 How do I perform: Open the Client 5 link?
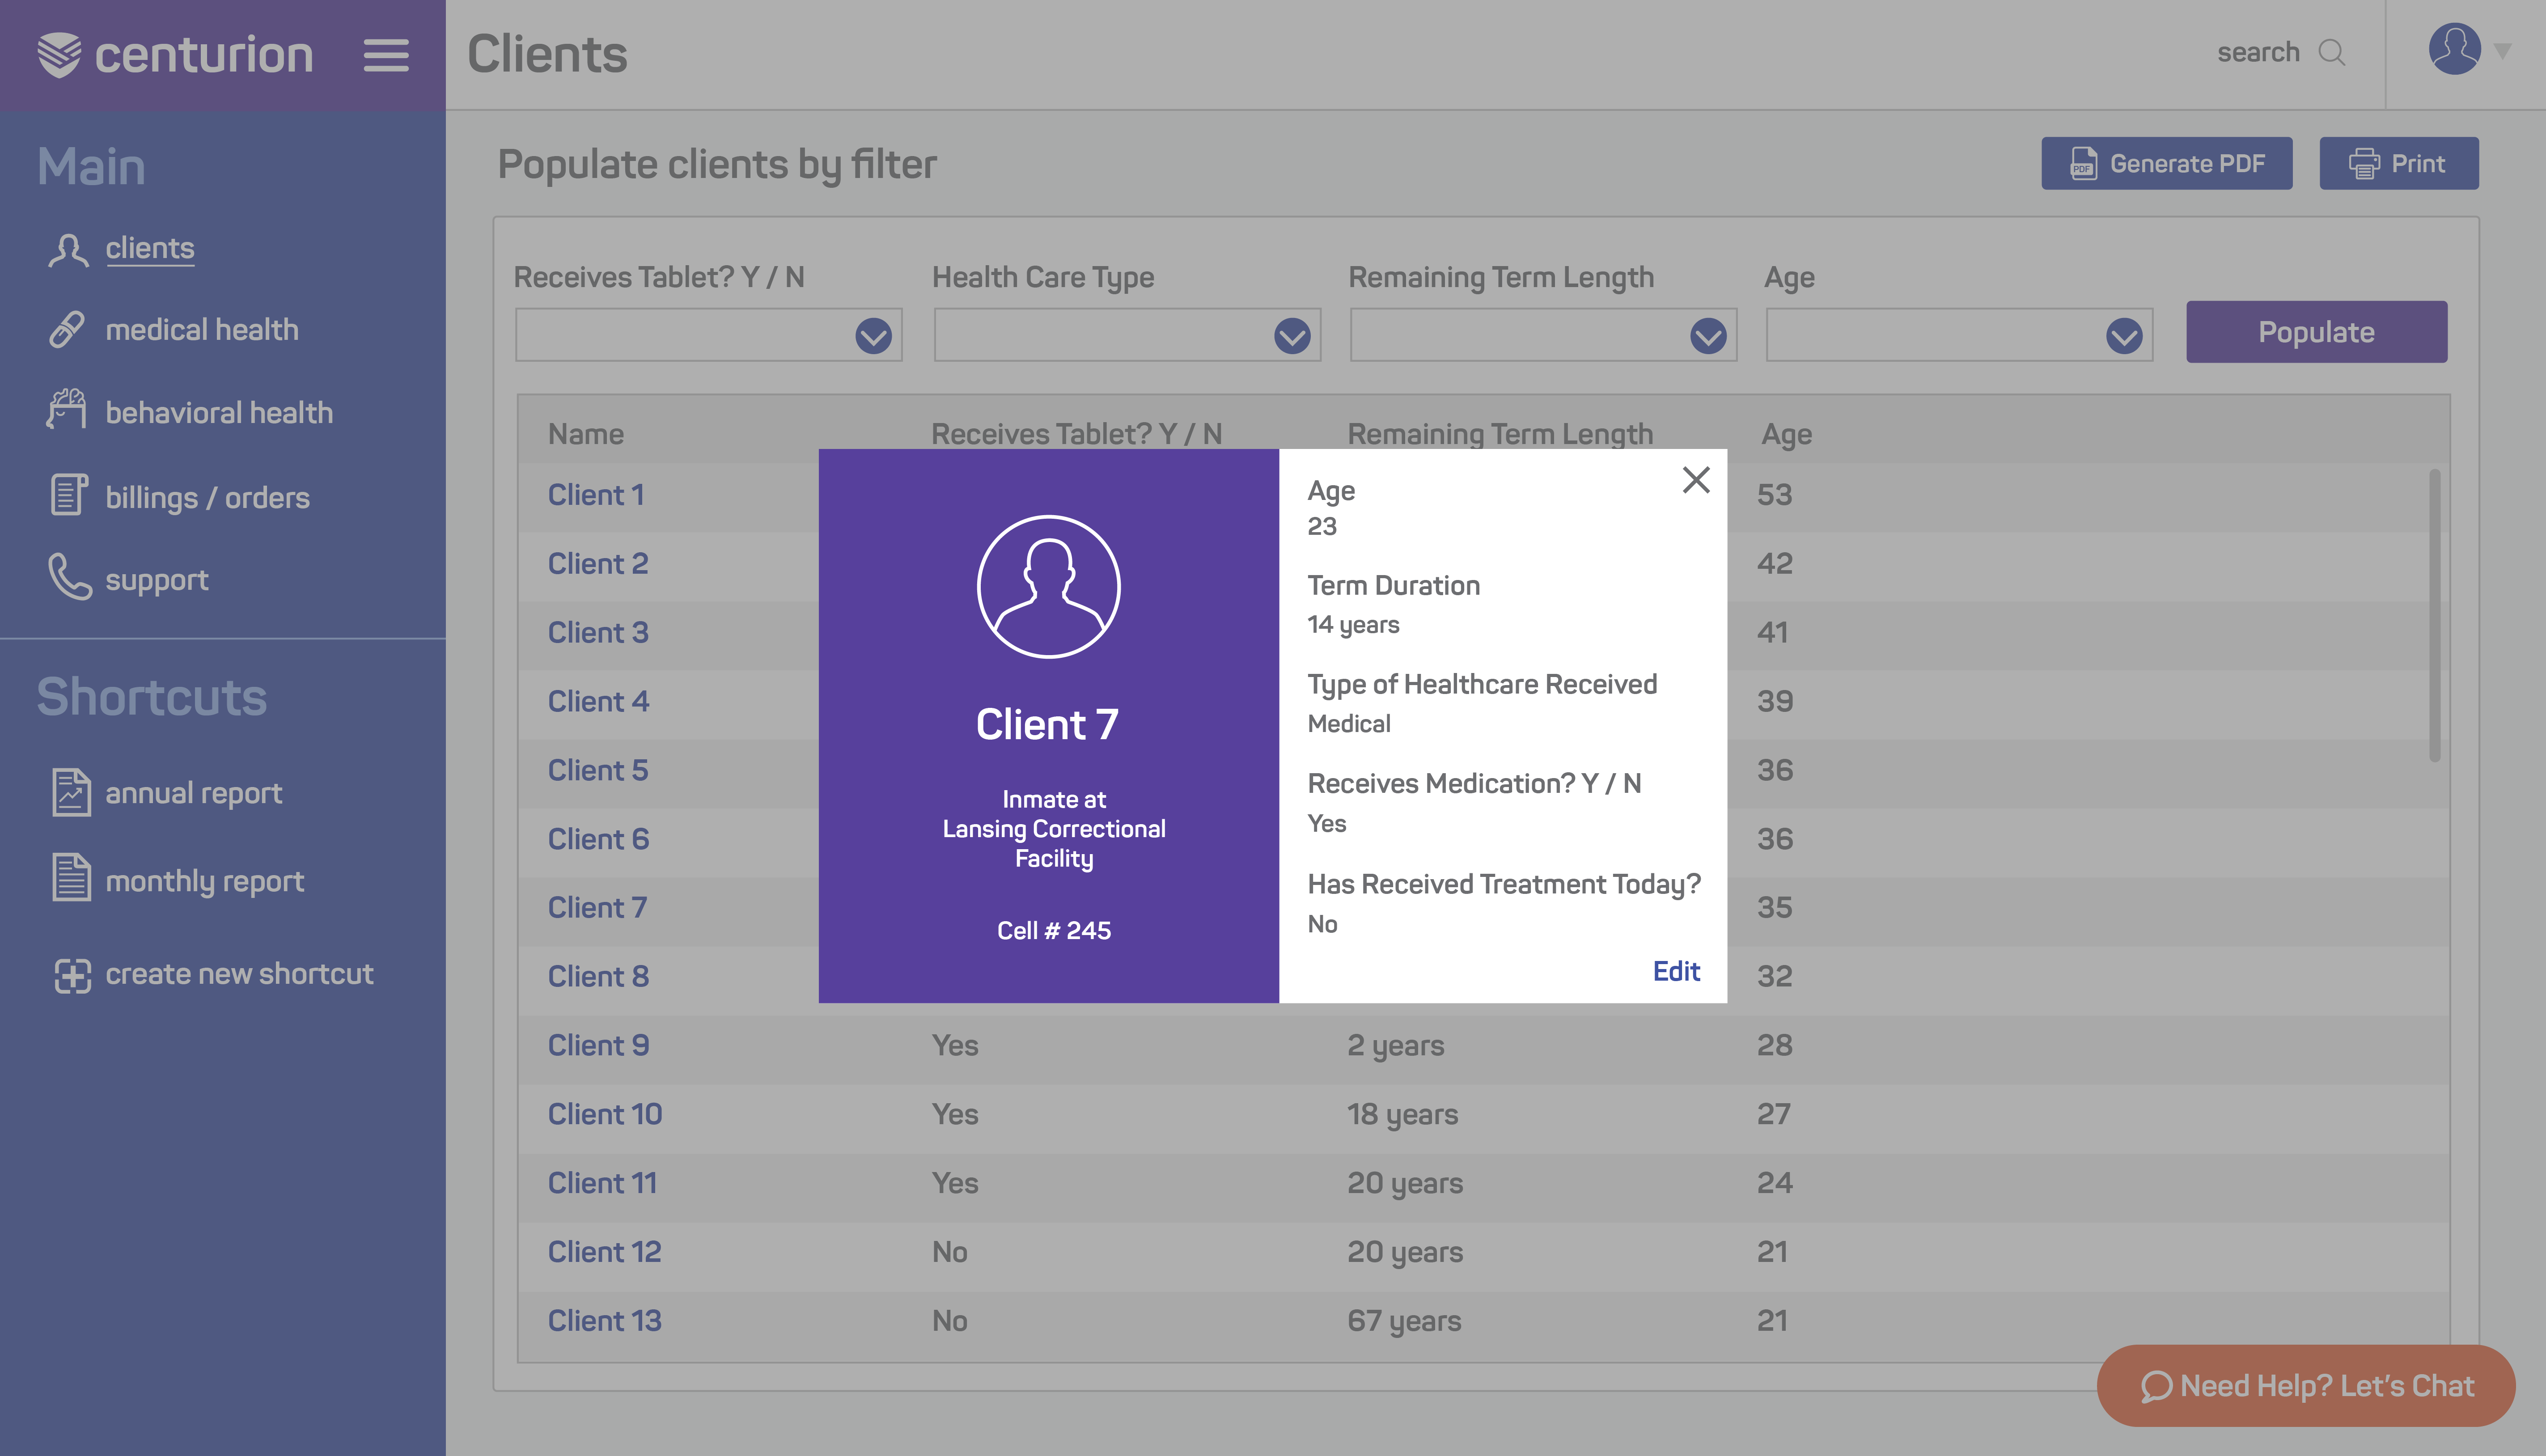coord(598,771)
